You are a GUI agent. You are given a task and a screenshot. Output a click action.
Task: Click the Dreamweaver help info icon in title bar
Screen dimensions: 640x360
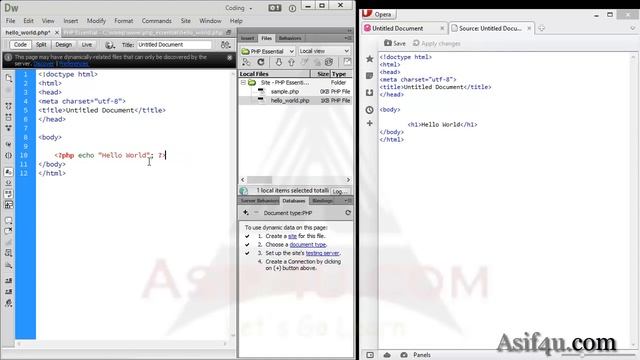pyautogui.click(x=292, y=8)
